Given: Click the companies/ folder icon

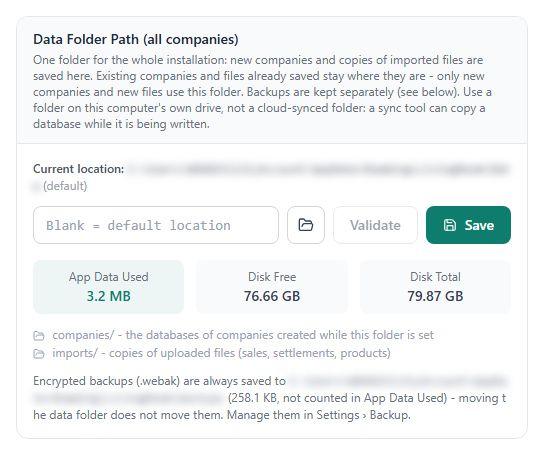Looking at the screenshot, I should point(39,336).
